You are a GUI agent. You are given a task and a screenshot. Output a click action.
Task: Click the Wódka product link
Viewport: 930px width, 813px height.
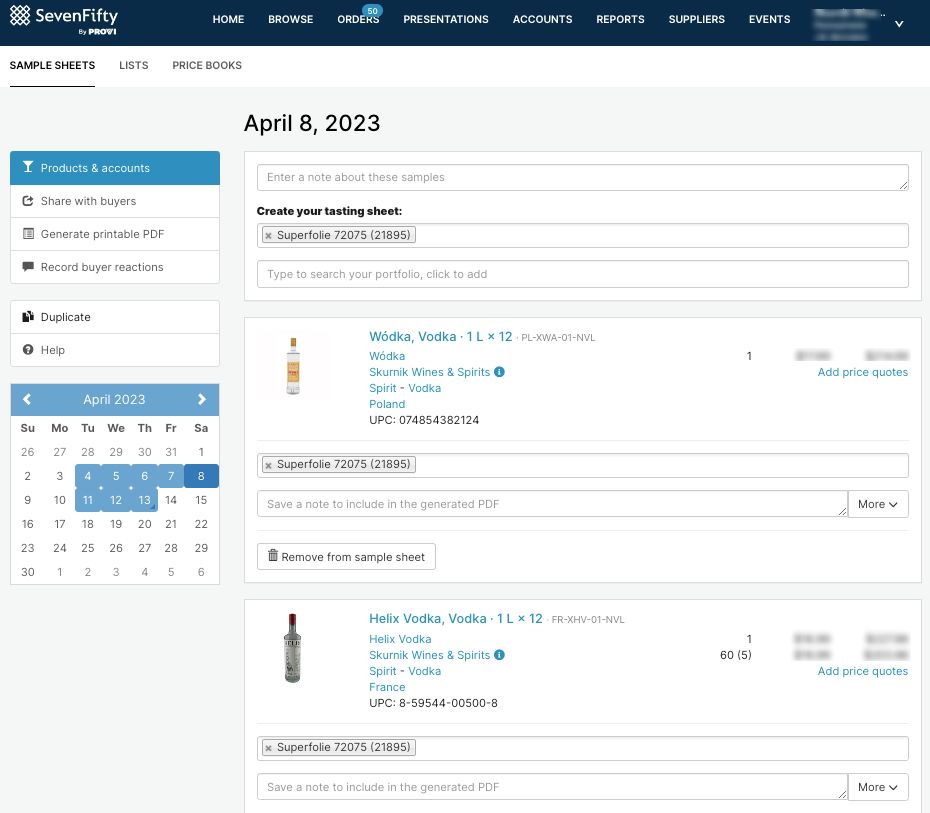click(411, 336)
